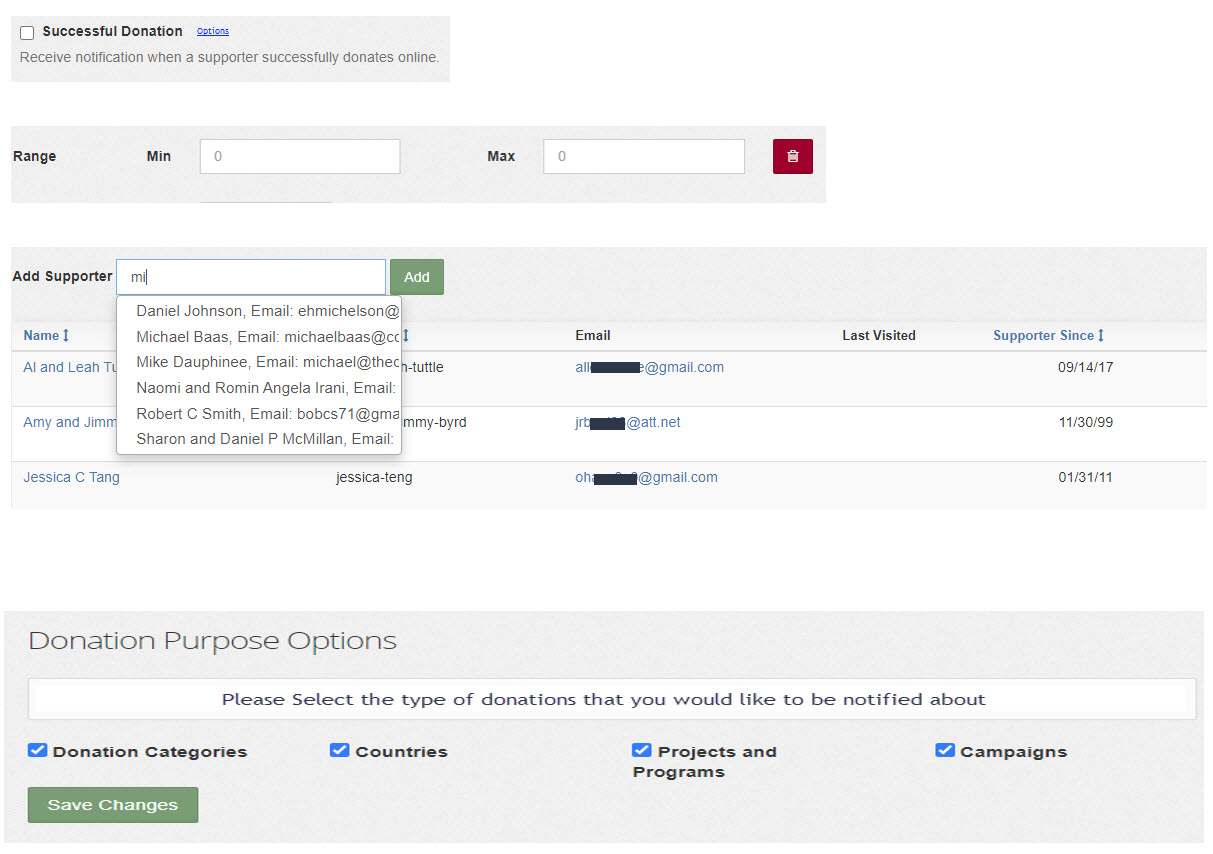The width and height of the screenshot is (1213, 854).
Task: Toggle Projects and Programs checkbox
Action: coord(641,751)
